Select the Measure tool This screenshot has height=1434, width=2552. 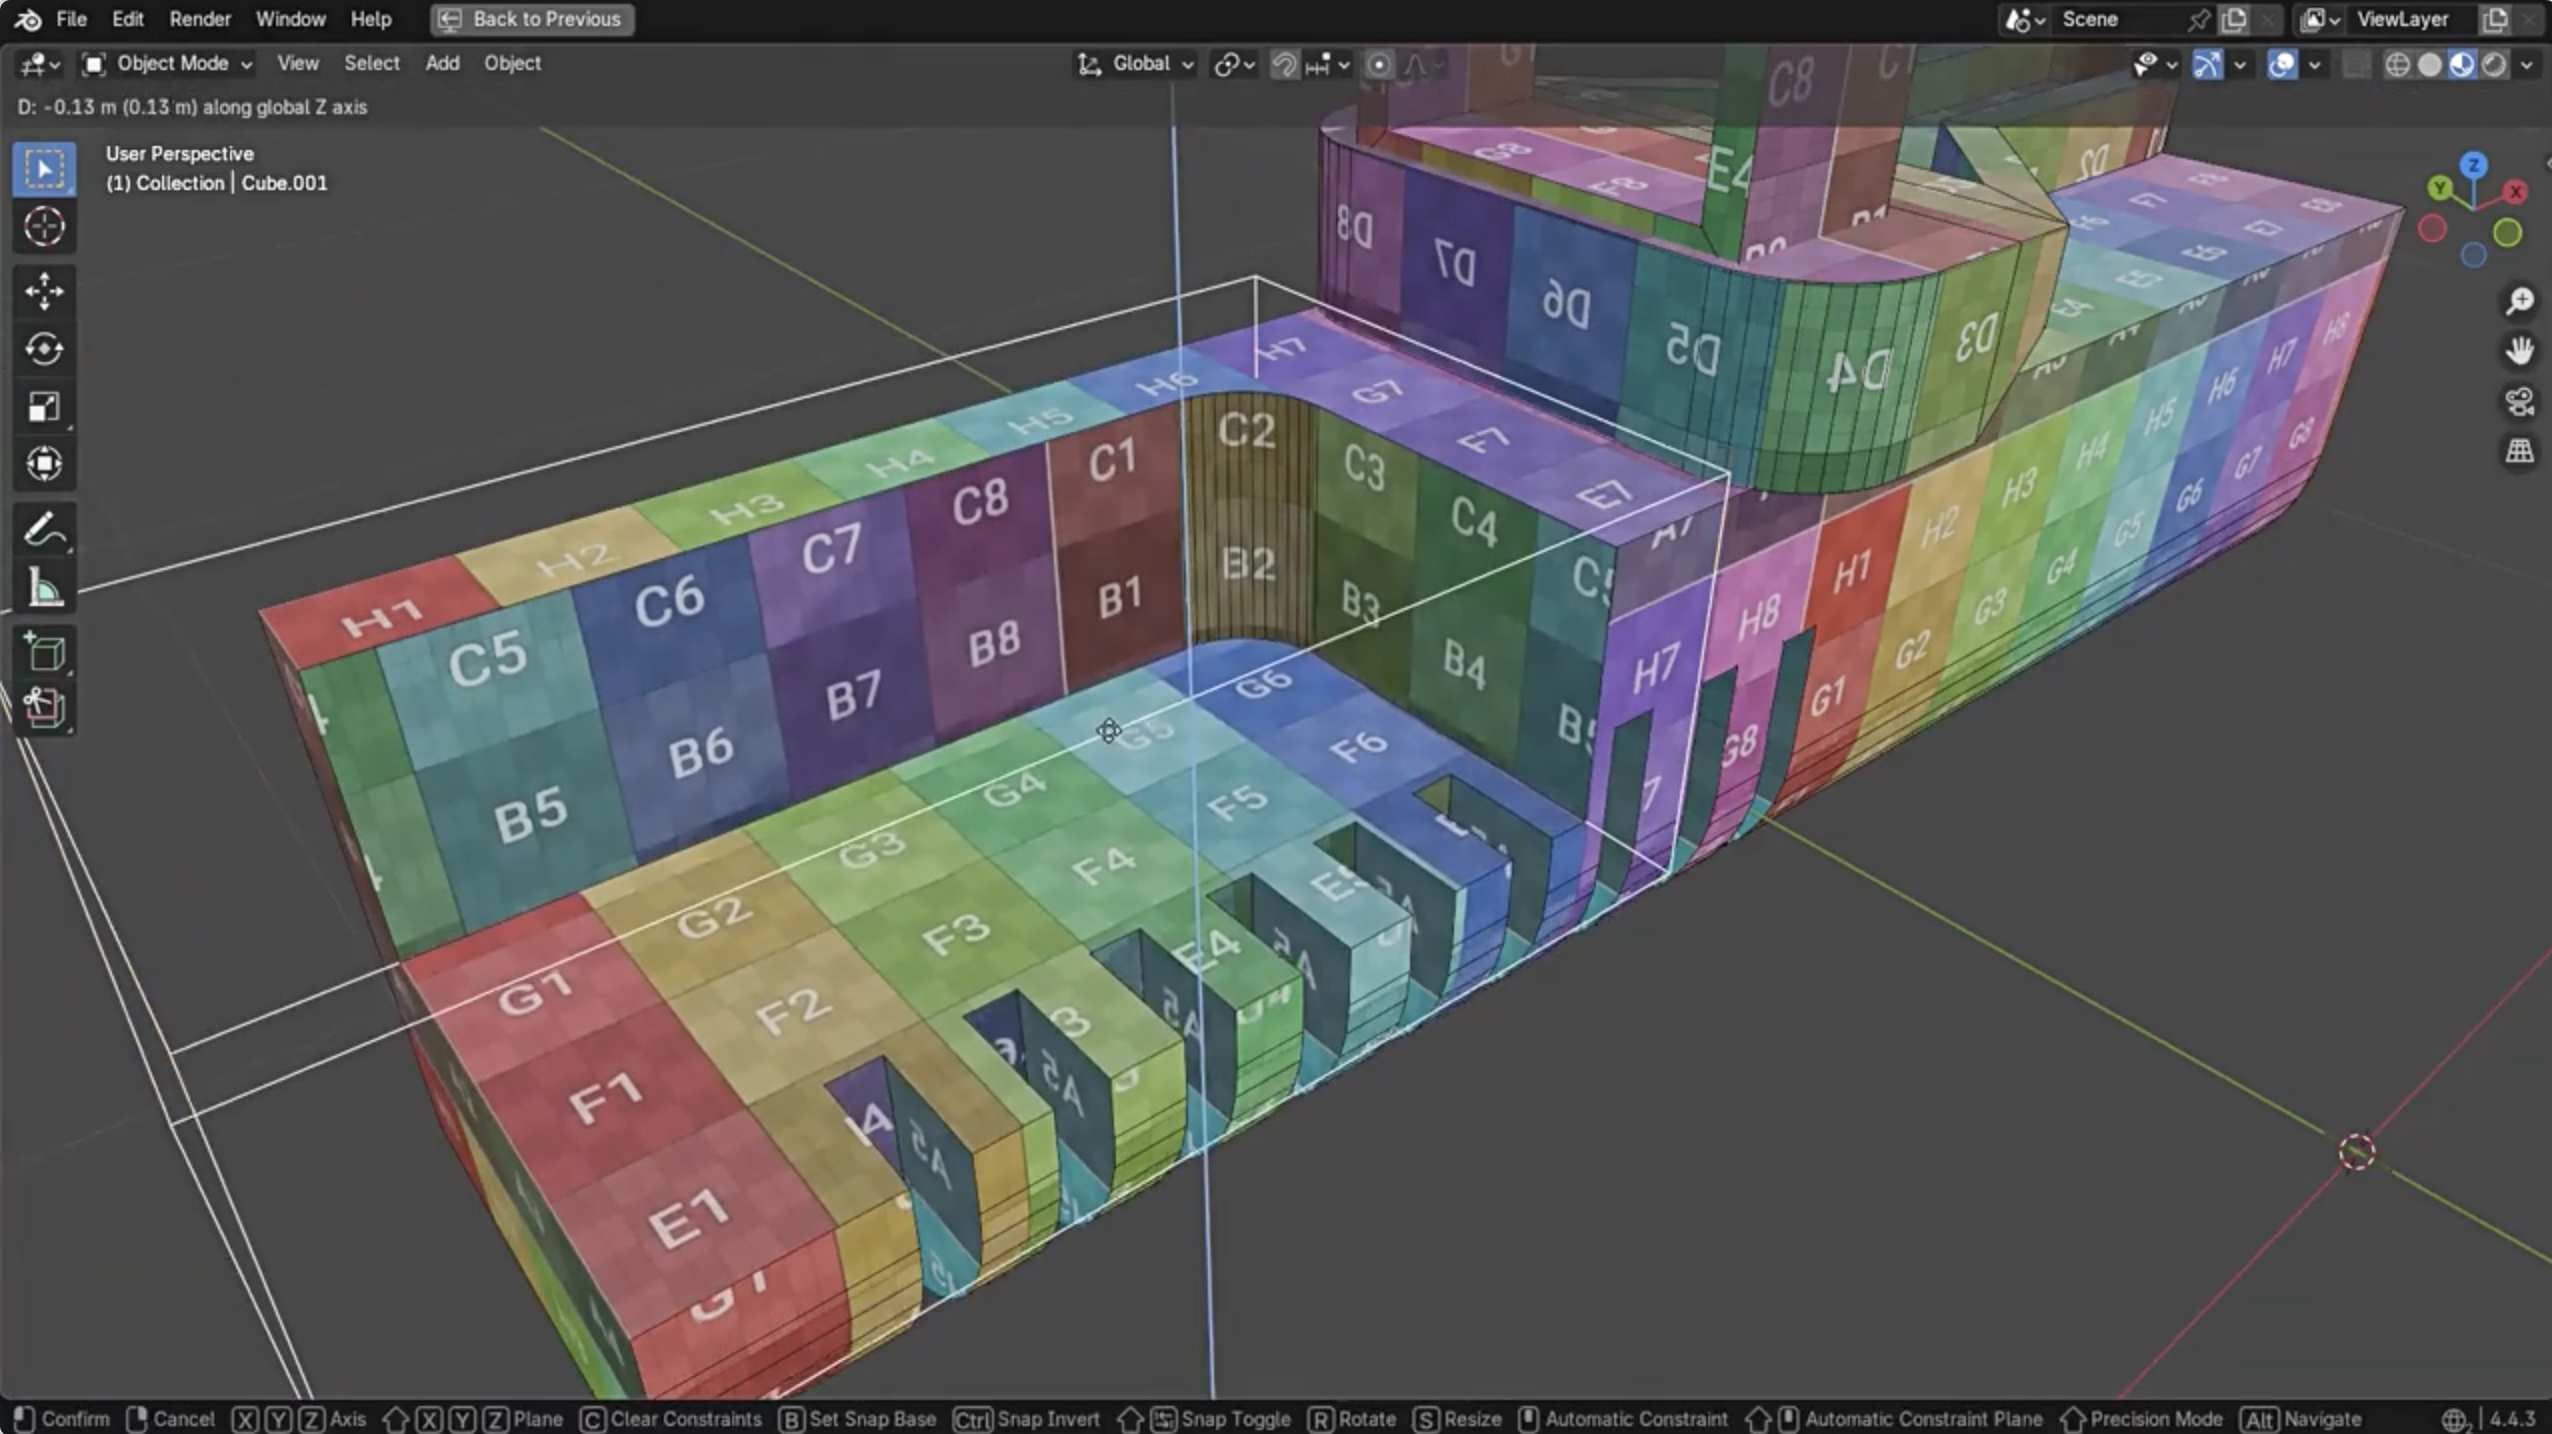tap(44, 587)
